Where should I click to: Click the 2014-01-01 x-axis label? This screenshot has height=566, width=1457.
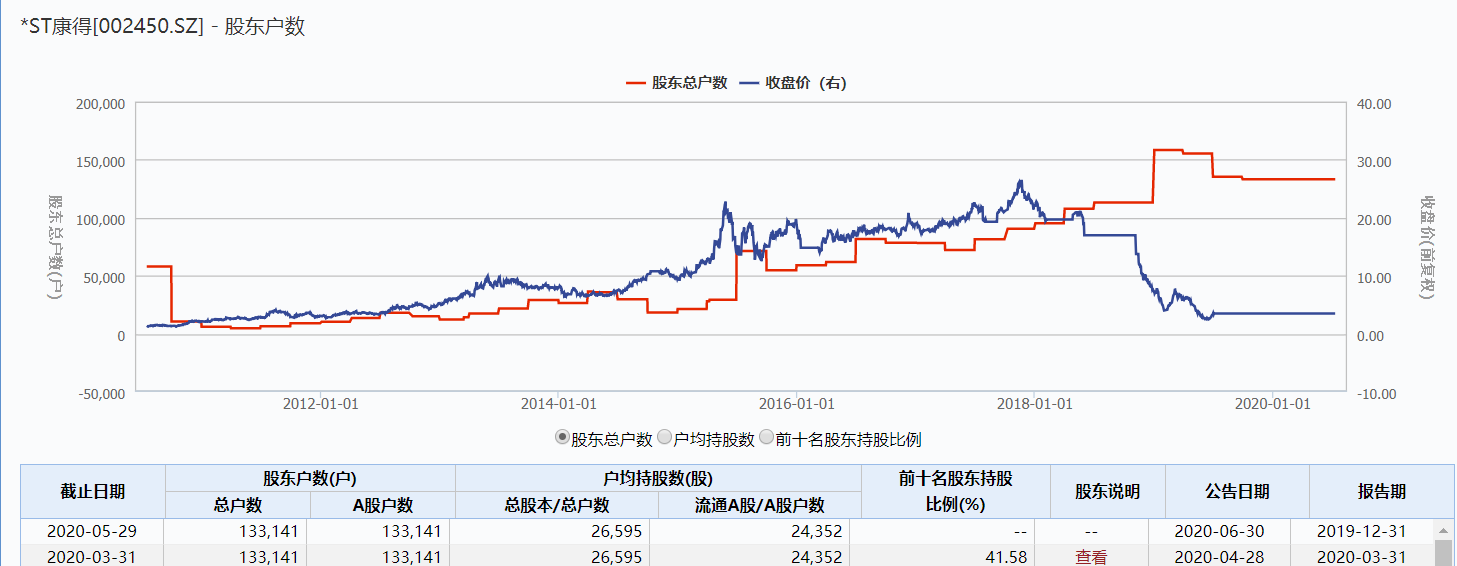pos(558,403)
